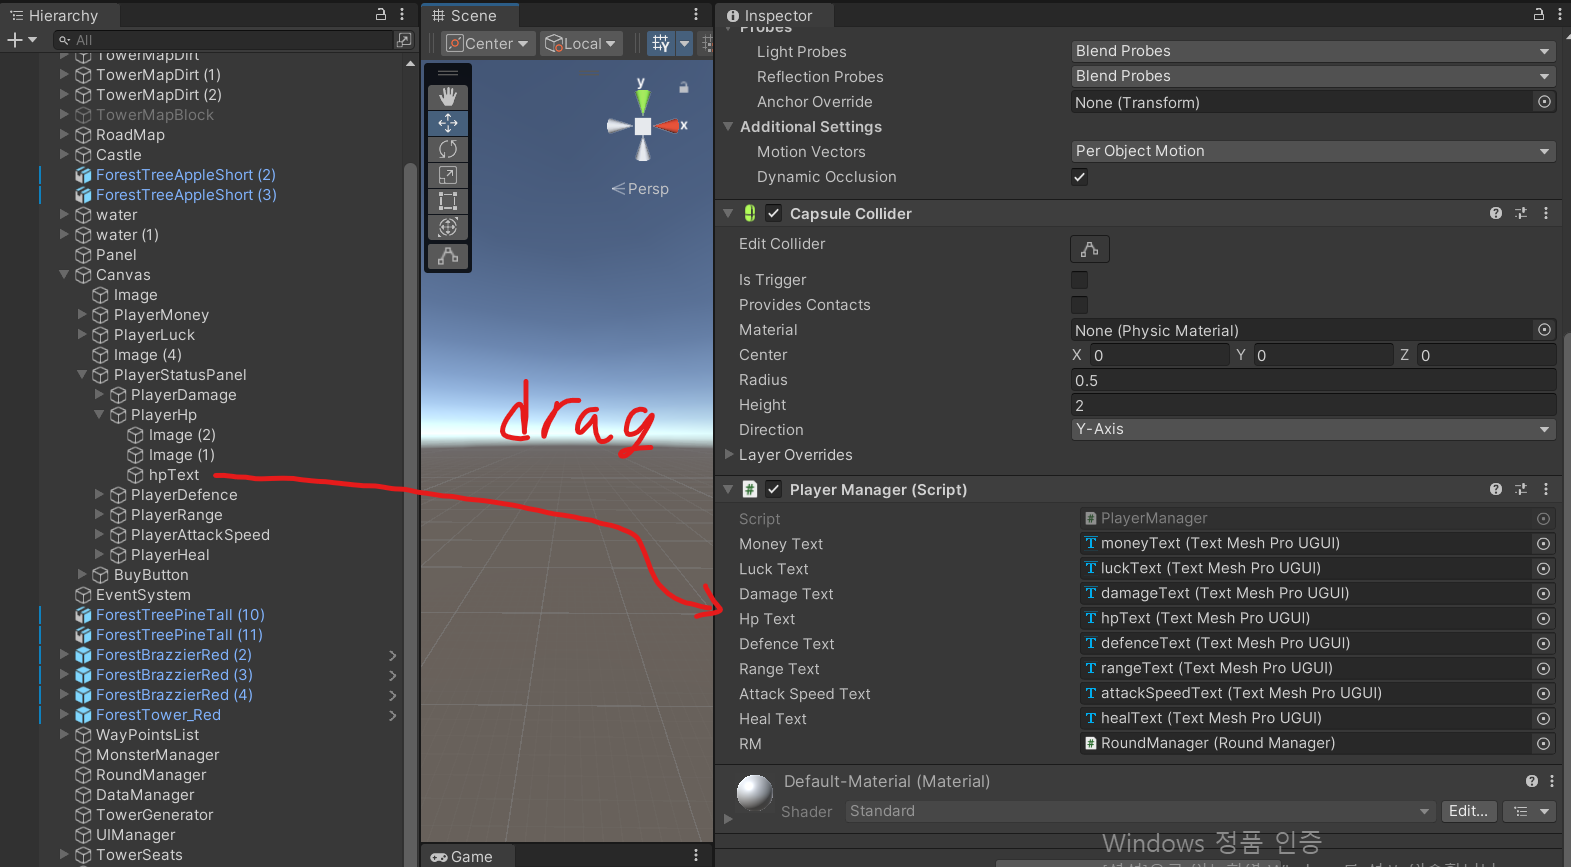Lock the Hierarchy panel
This screenshot has width=1571, height=867.
point(381,14)
